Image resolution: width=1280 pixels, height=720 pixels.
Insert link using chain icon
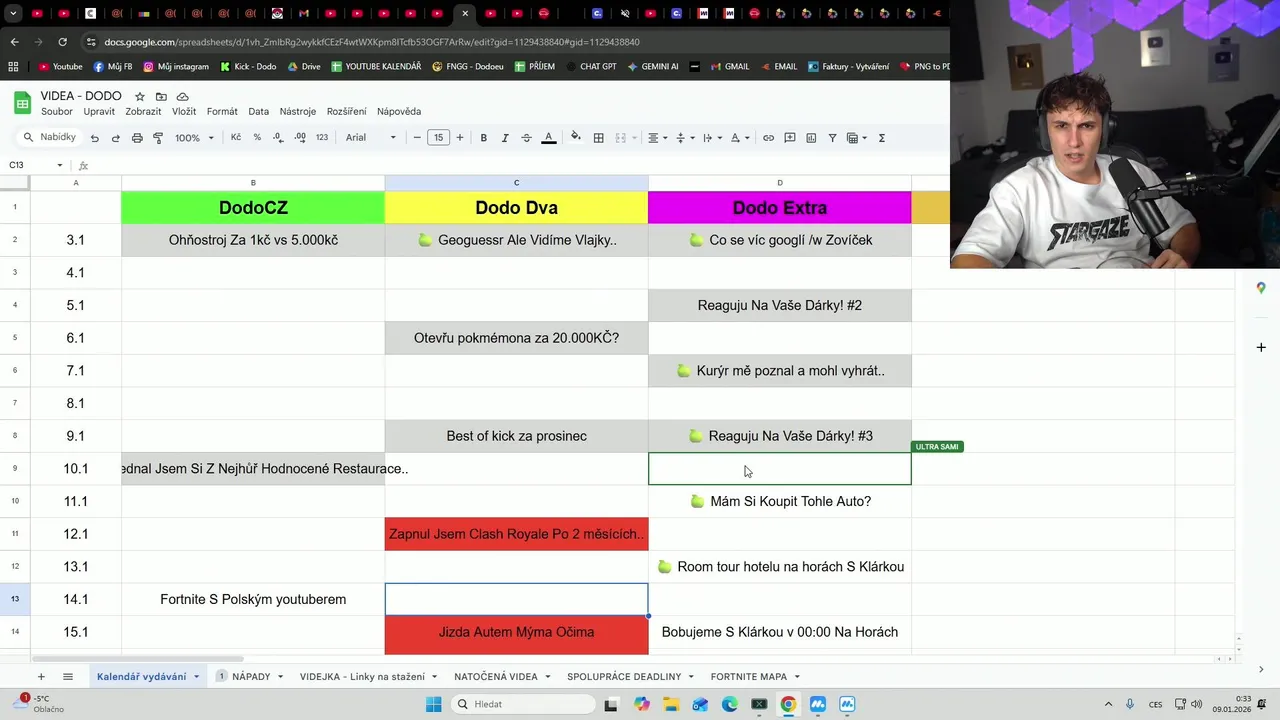point(768,138)
